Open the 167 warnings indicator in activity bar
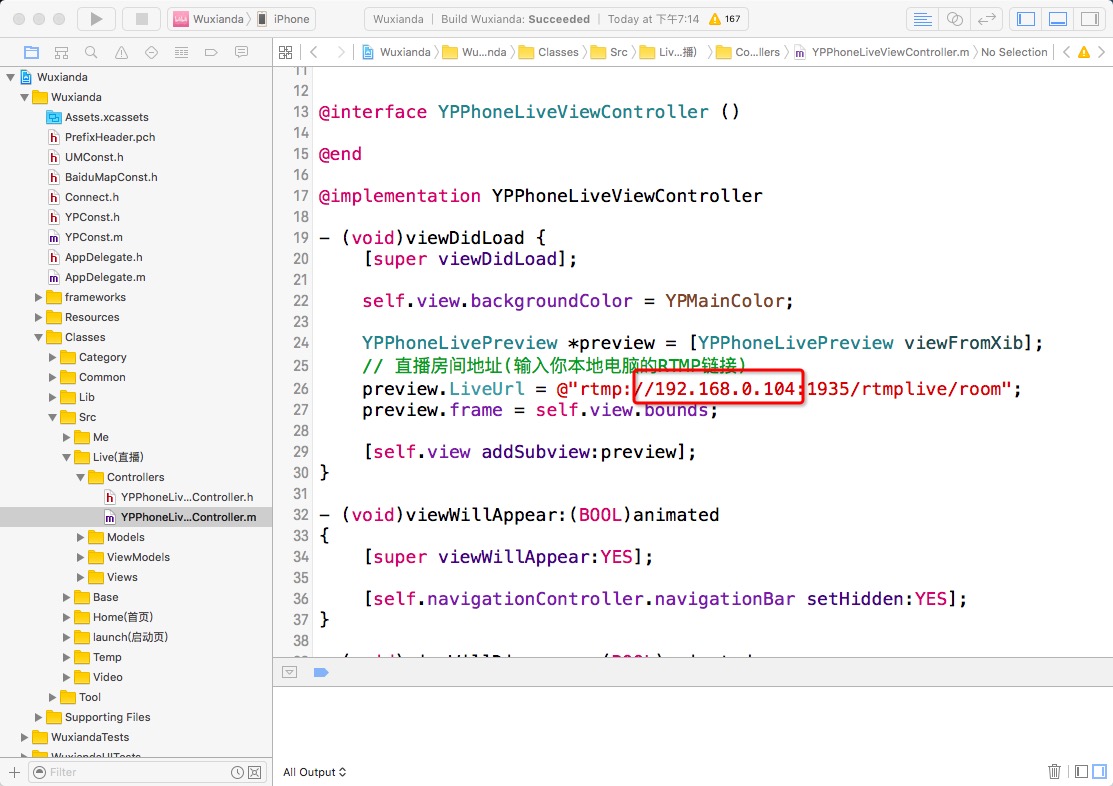The height and width of the screenshot is (786, 1113). point(725,19)
